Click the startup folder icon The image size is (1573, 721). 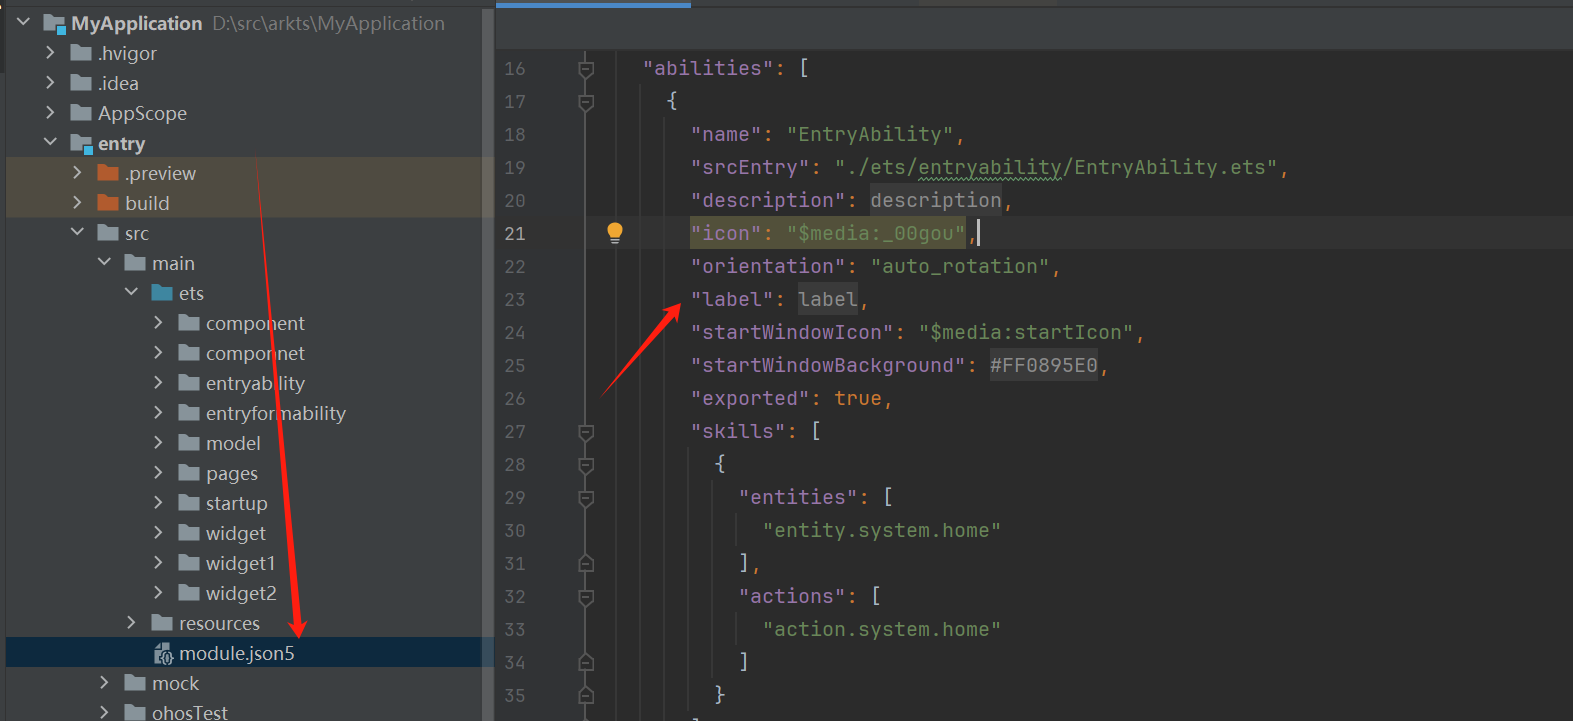189,503
